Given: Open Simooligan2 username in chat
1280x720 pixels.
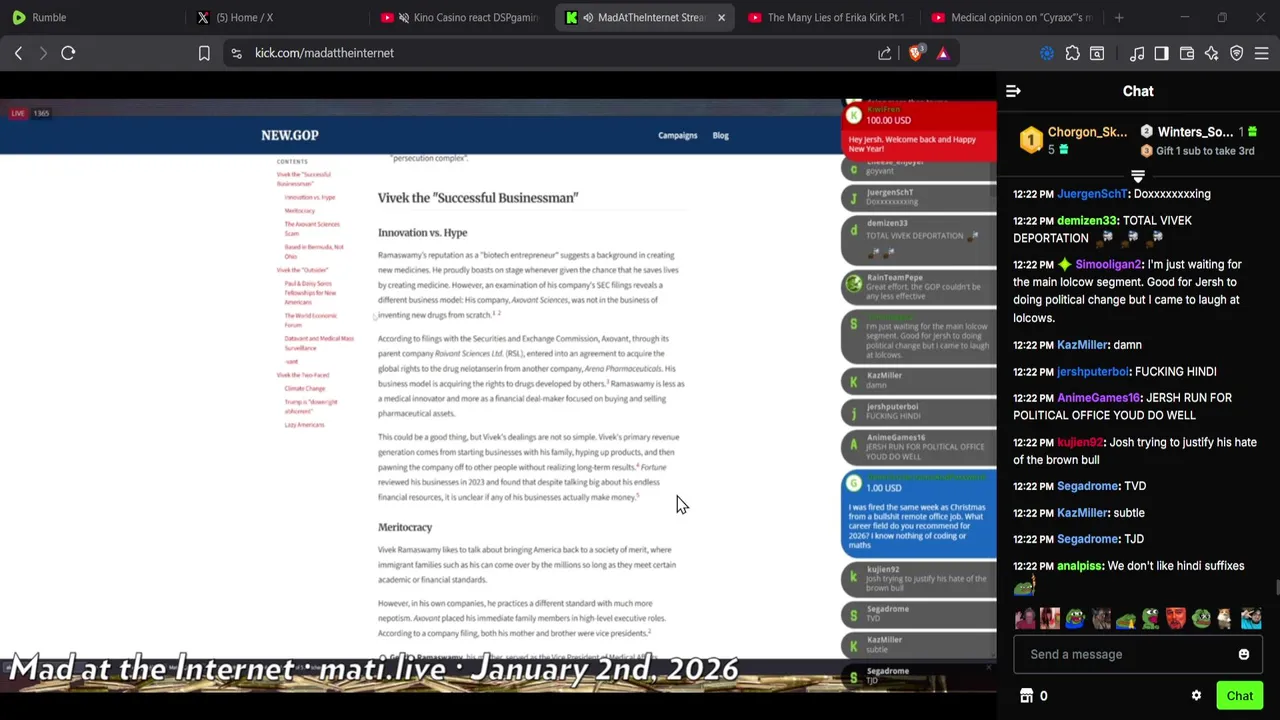Looking at the screenshot, I should pyautogui.click(x=1108, y=265).
